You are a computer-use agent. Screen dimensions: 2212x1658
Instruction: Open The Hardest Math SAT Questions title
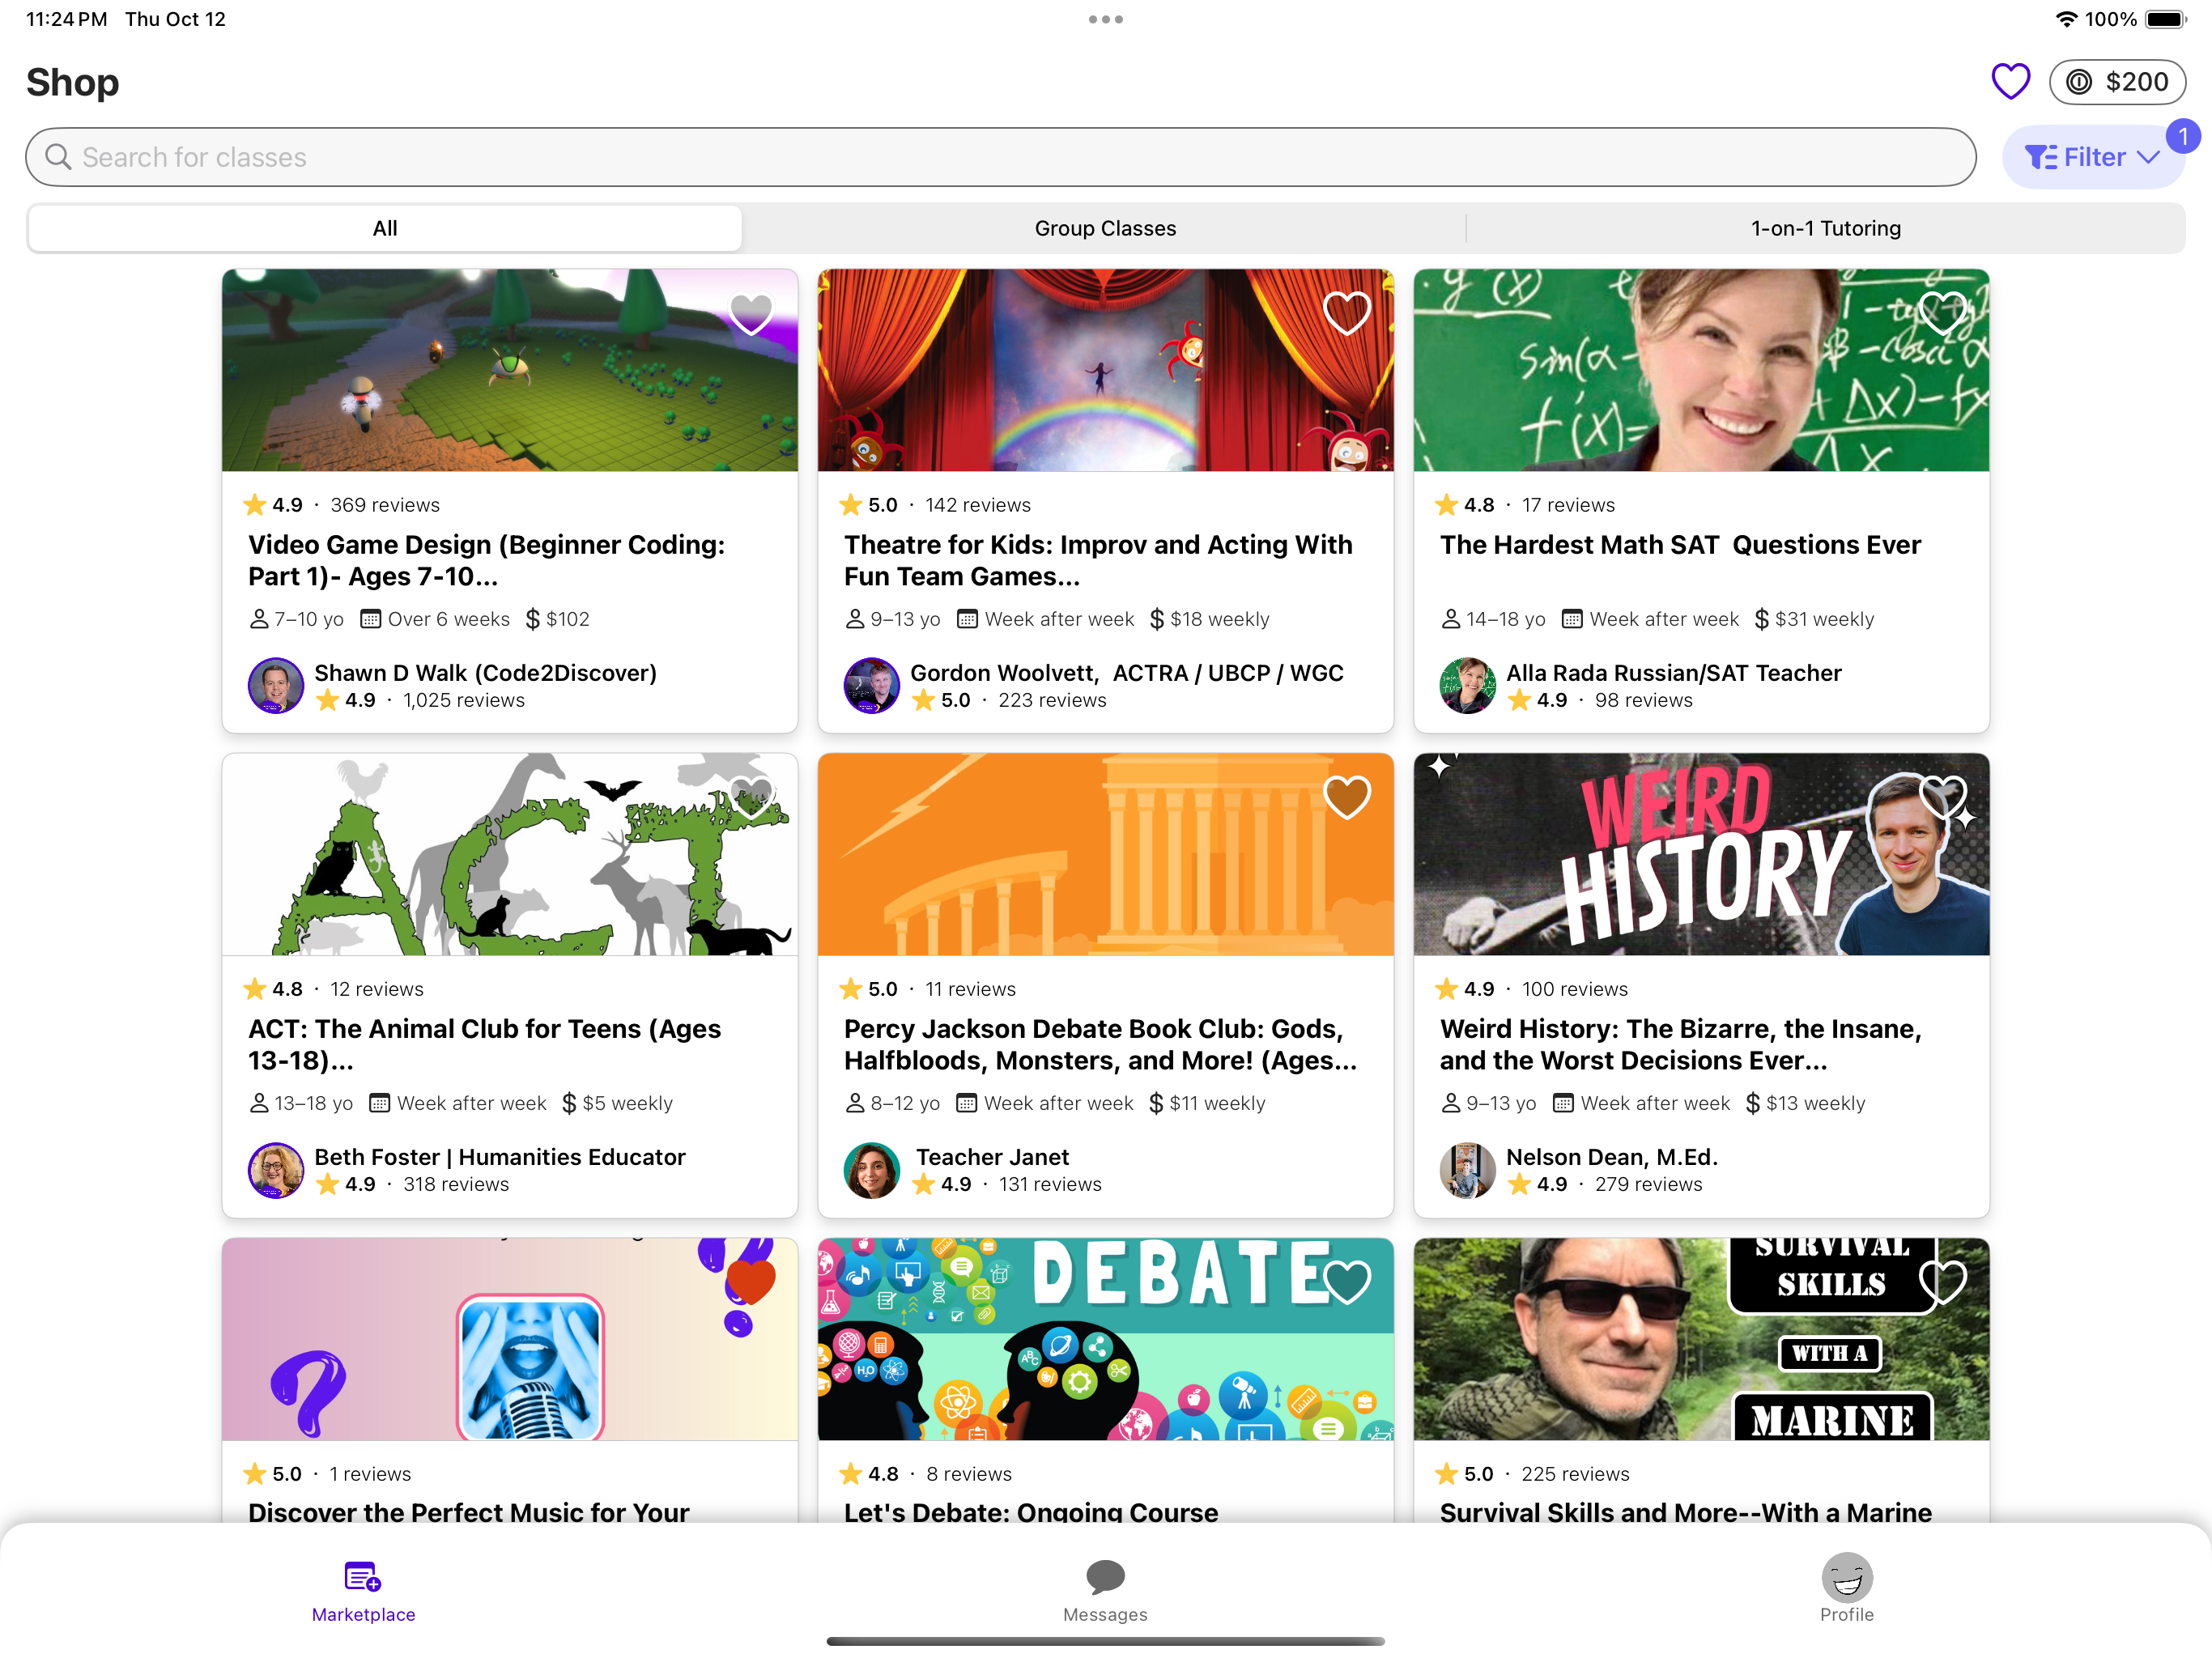1680,545
